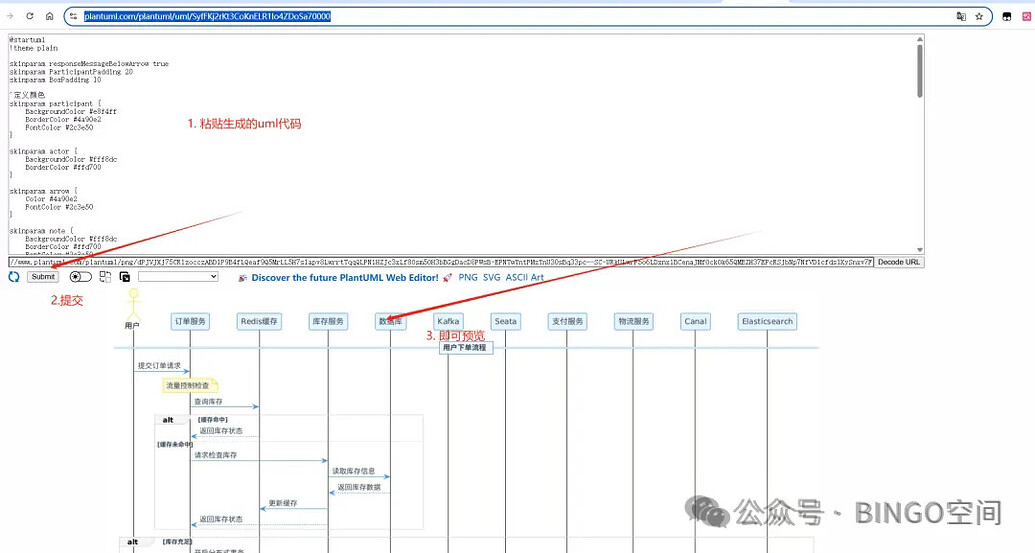Click the code editor scroll-up arrow
Screen dimensions: 1035x553
point(919,39)
